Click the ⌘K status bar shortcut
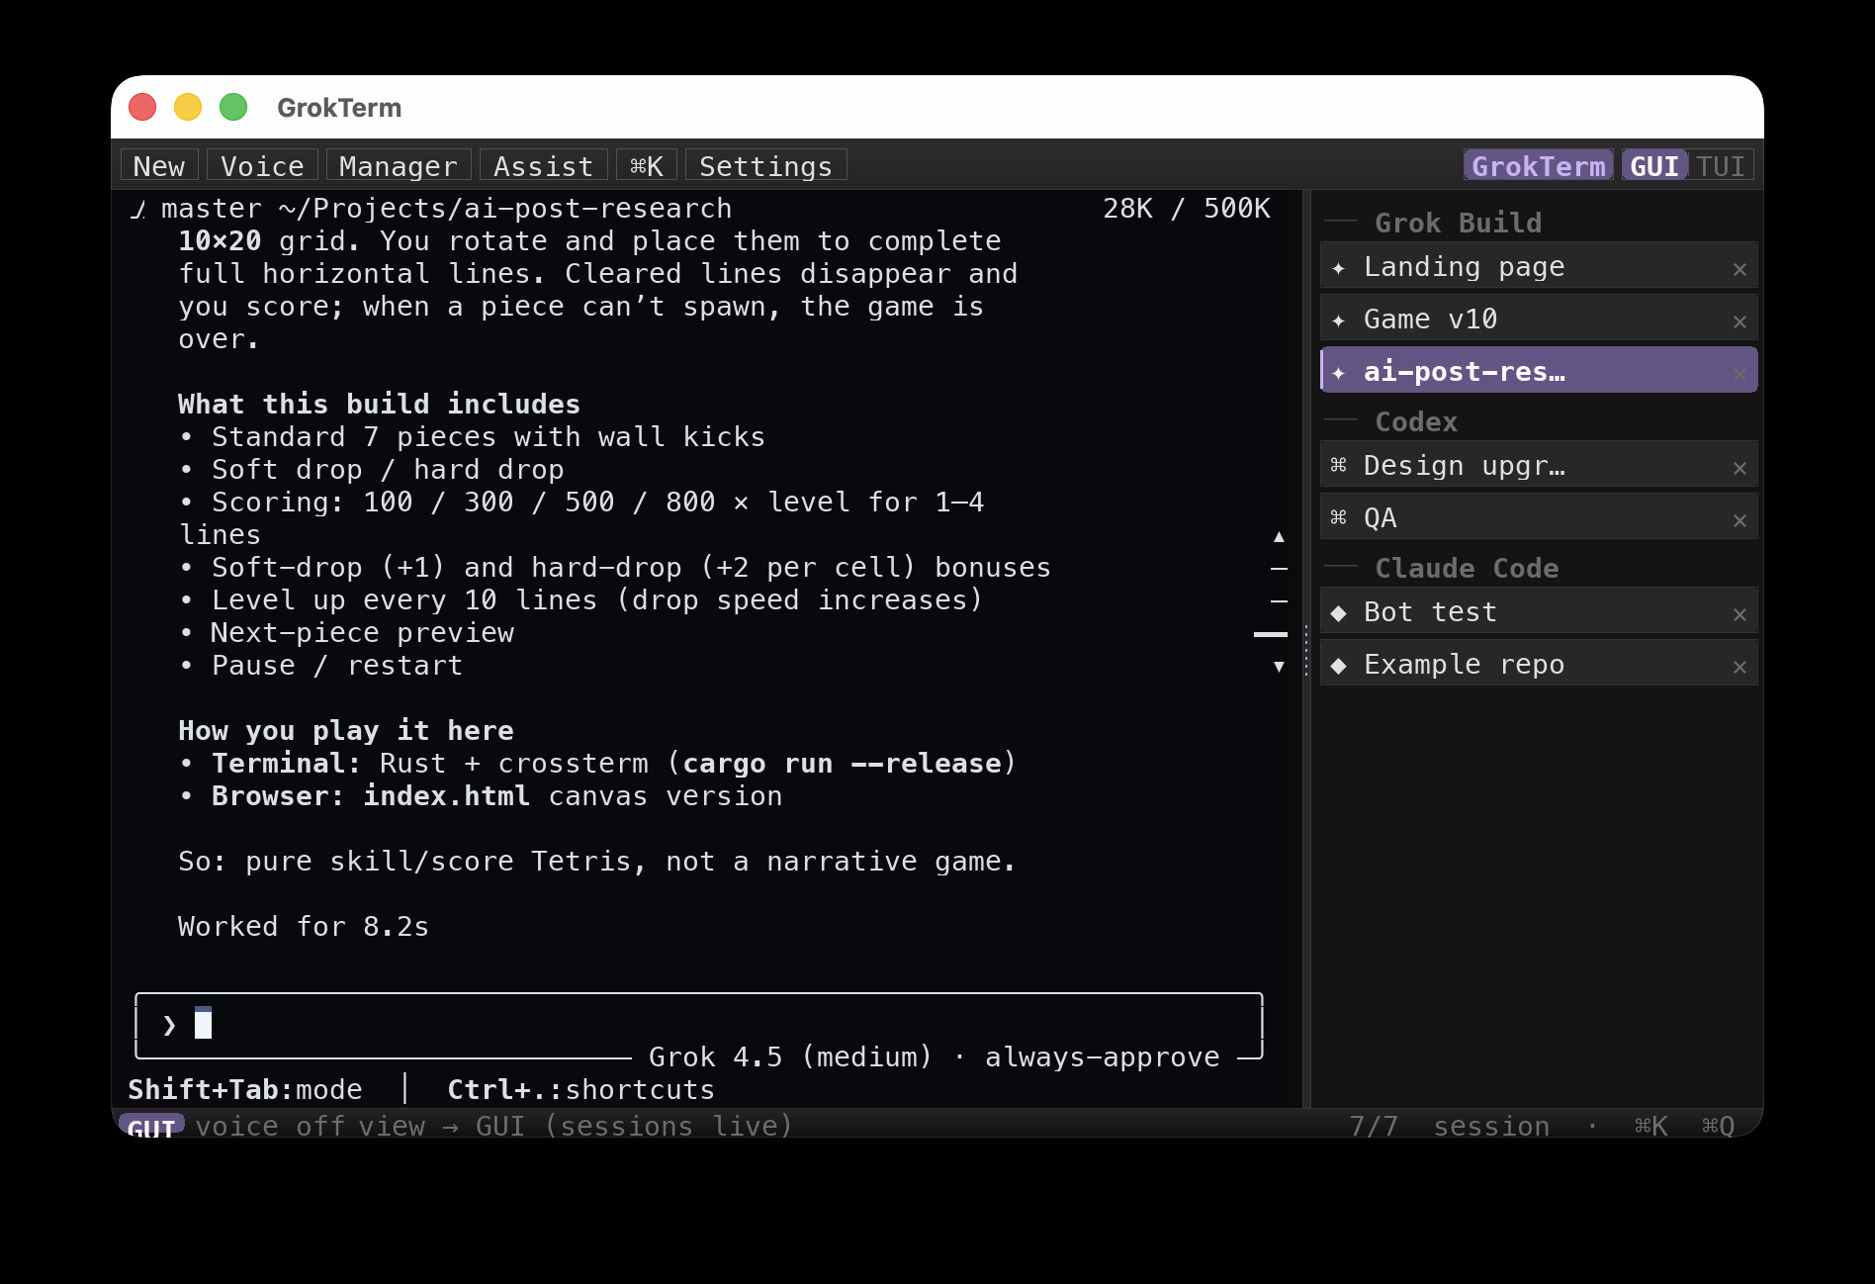 click(1651, 1126)
